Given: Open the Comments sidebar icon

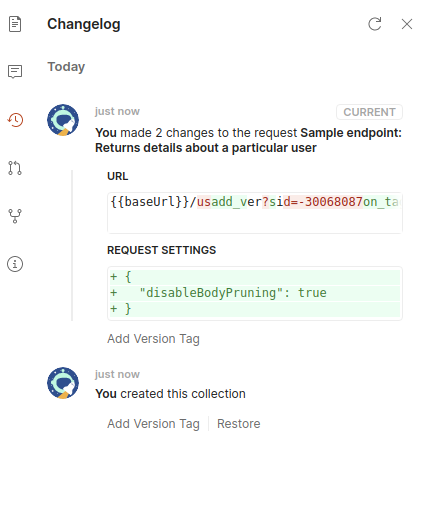Looking at the screenshot, I should coord(15,72).
